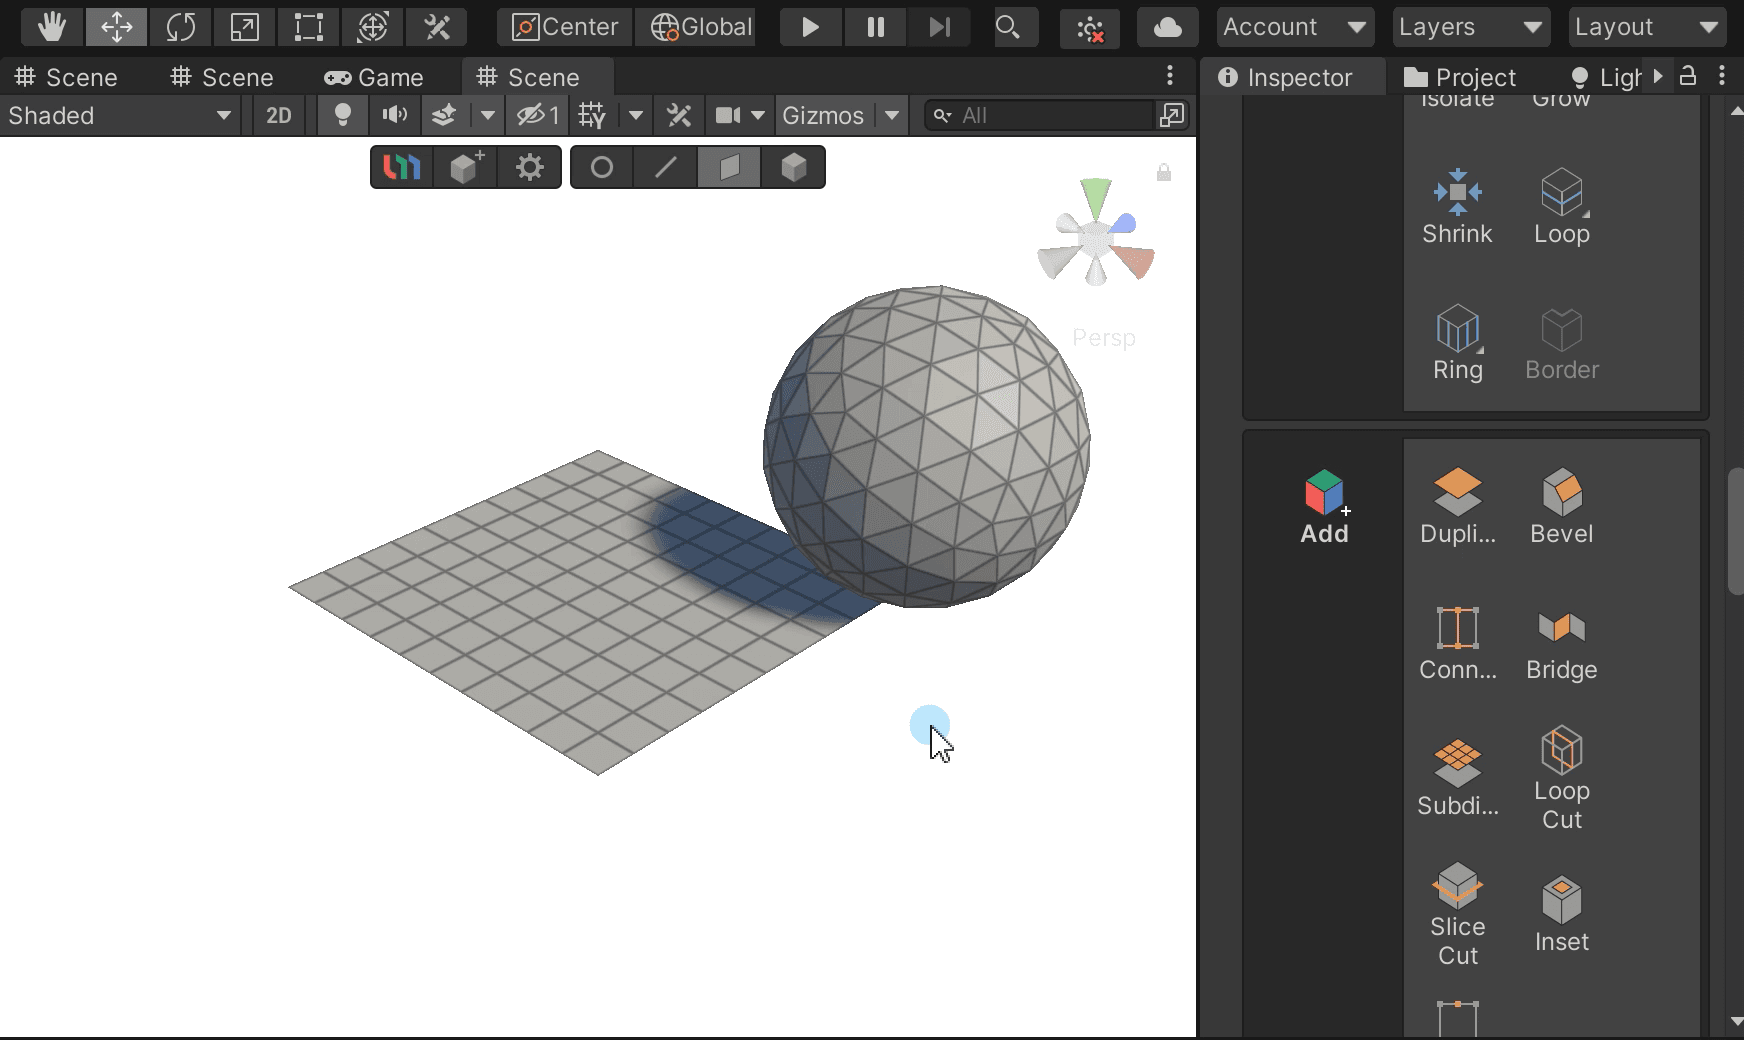
Task: Start Play mode
Action: coord(811,27)
